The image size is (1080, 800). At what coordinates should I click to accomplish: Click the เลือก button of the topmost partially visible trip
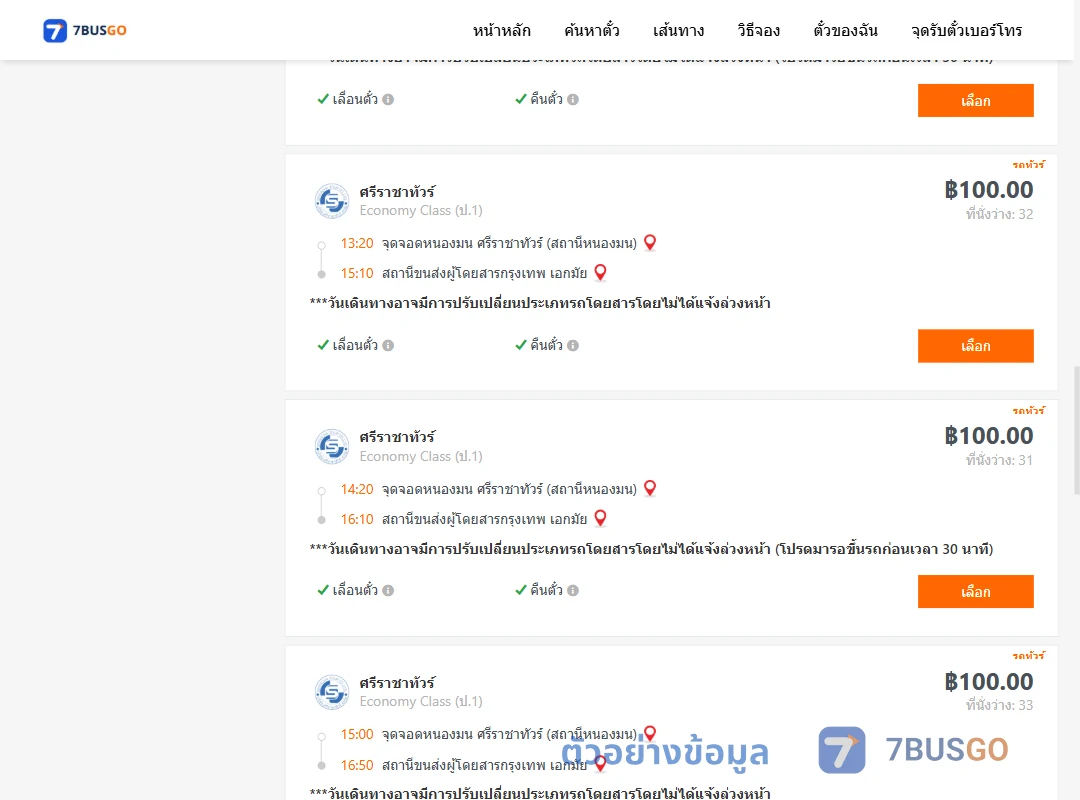[x=975, y=101]
